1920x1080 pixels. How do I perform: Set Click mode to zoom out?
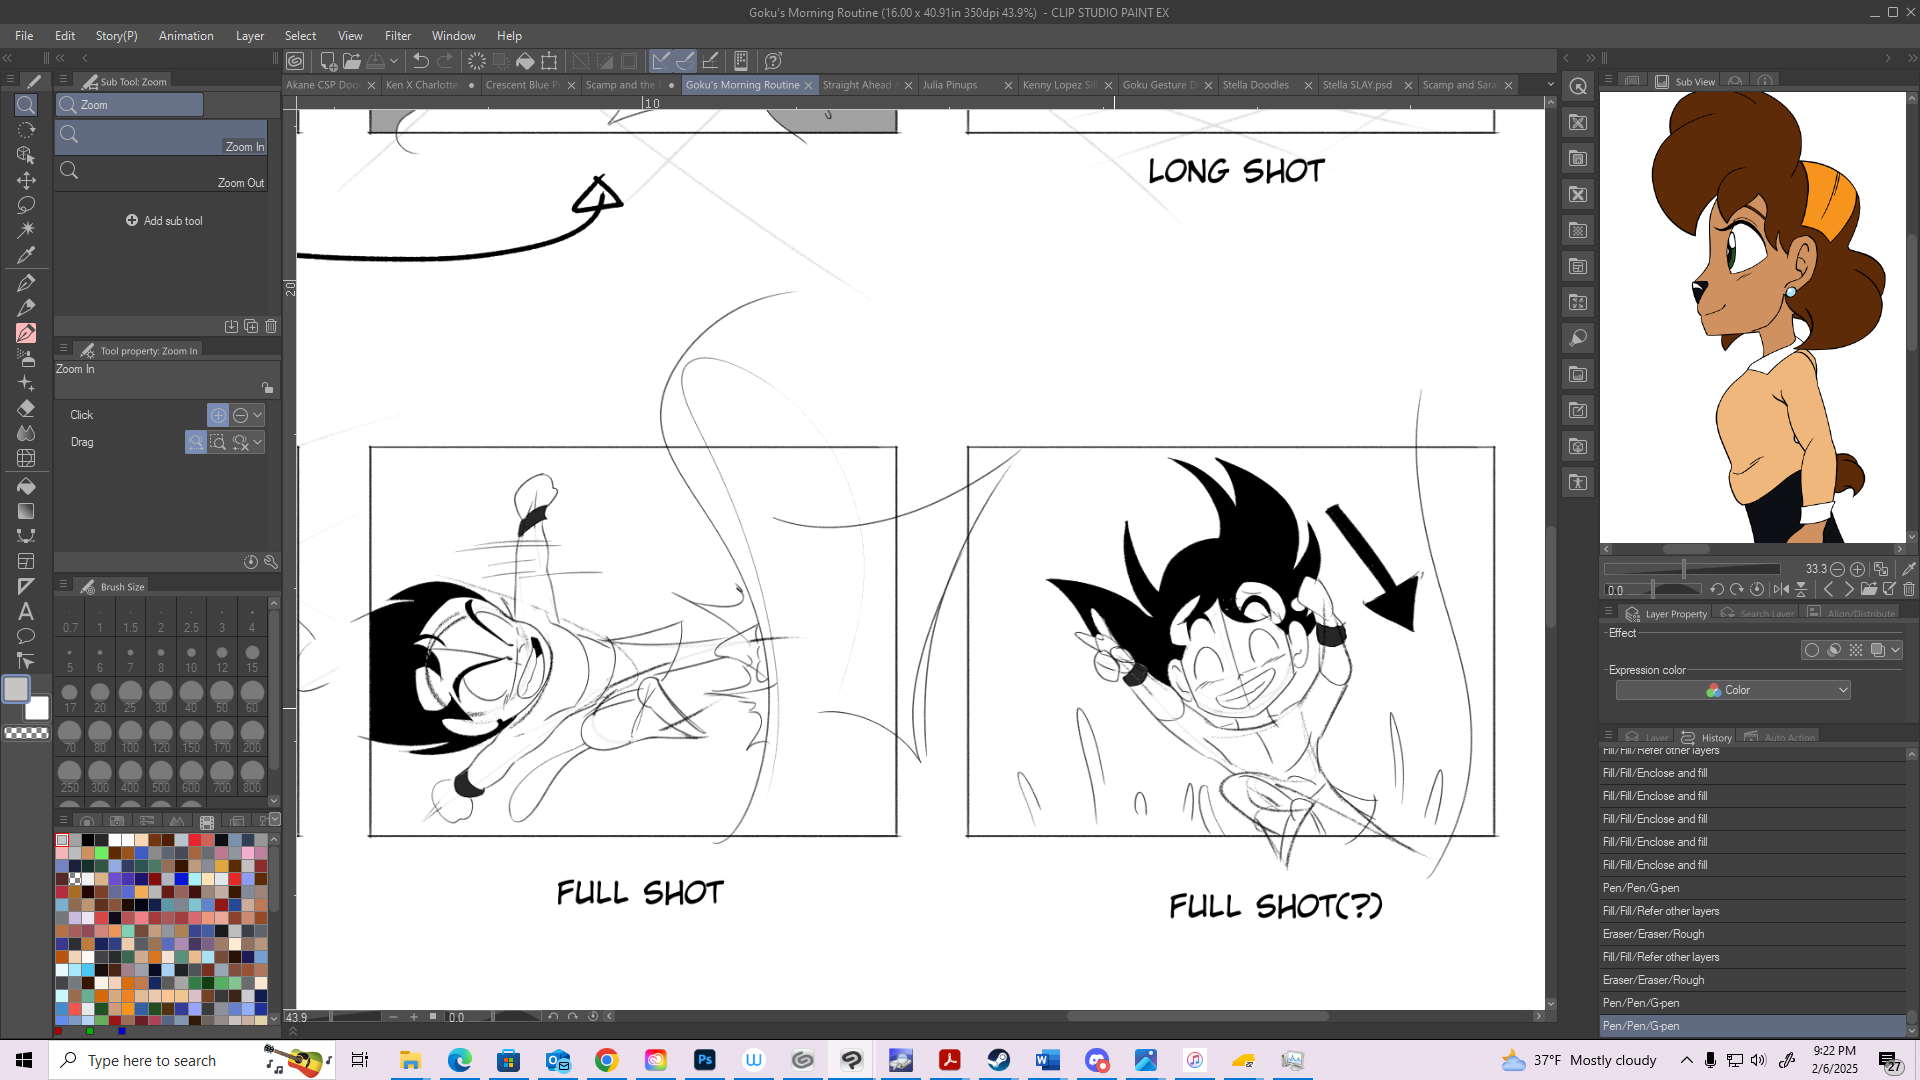240,415
